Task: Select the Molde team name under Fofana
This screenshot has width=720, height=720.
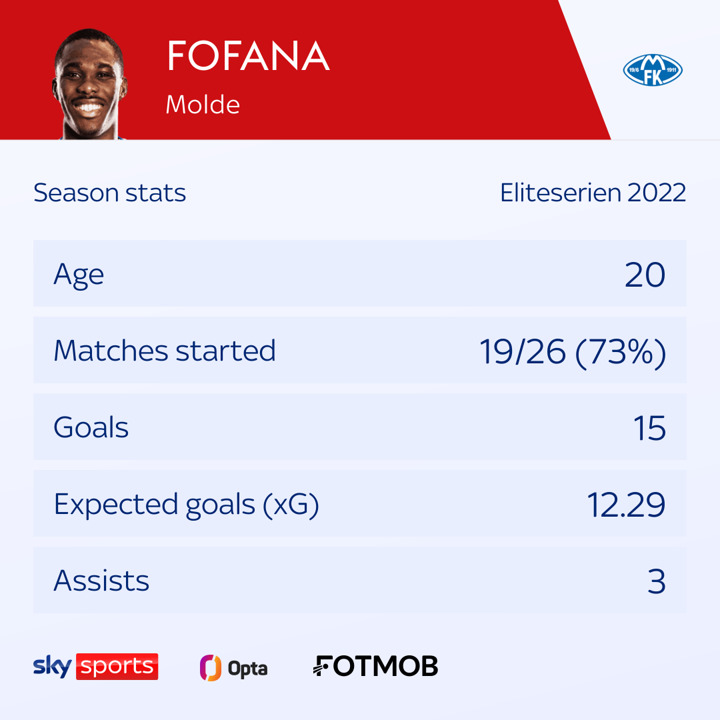Action: [203, 104]
